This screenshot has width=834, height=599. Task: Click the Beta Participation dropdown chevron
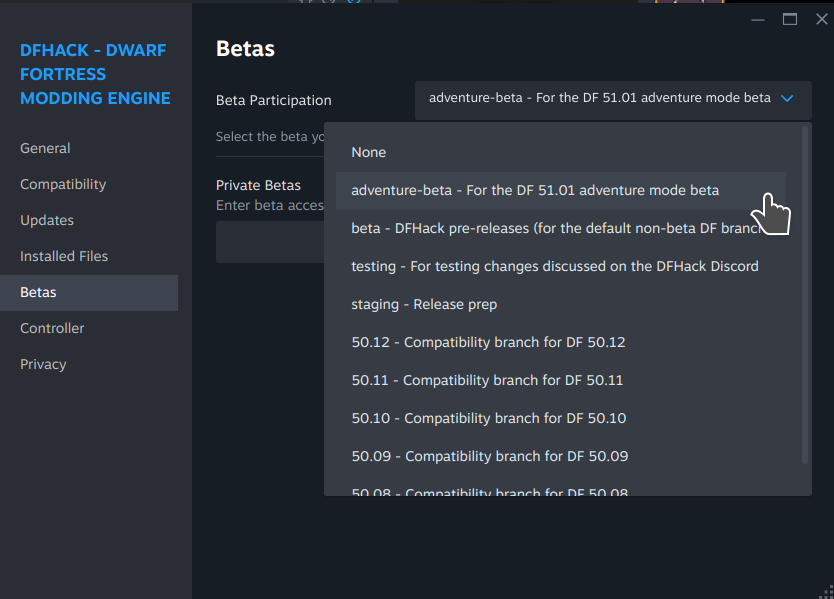(x=787, y=99)
